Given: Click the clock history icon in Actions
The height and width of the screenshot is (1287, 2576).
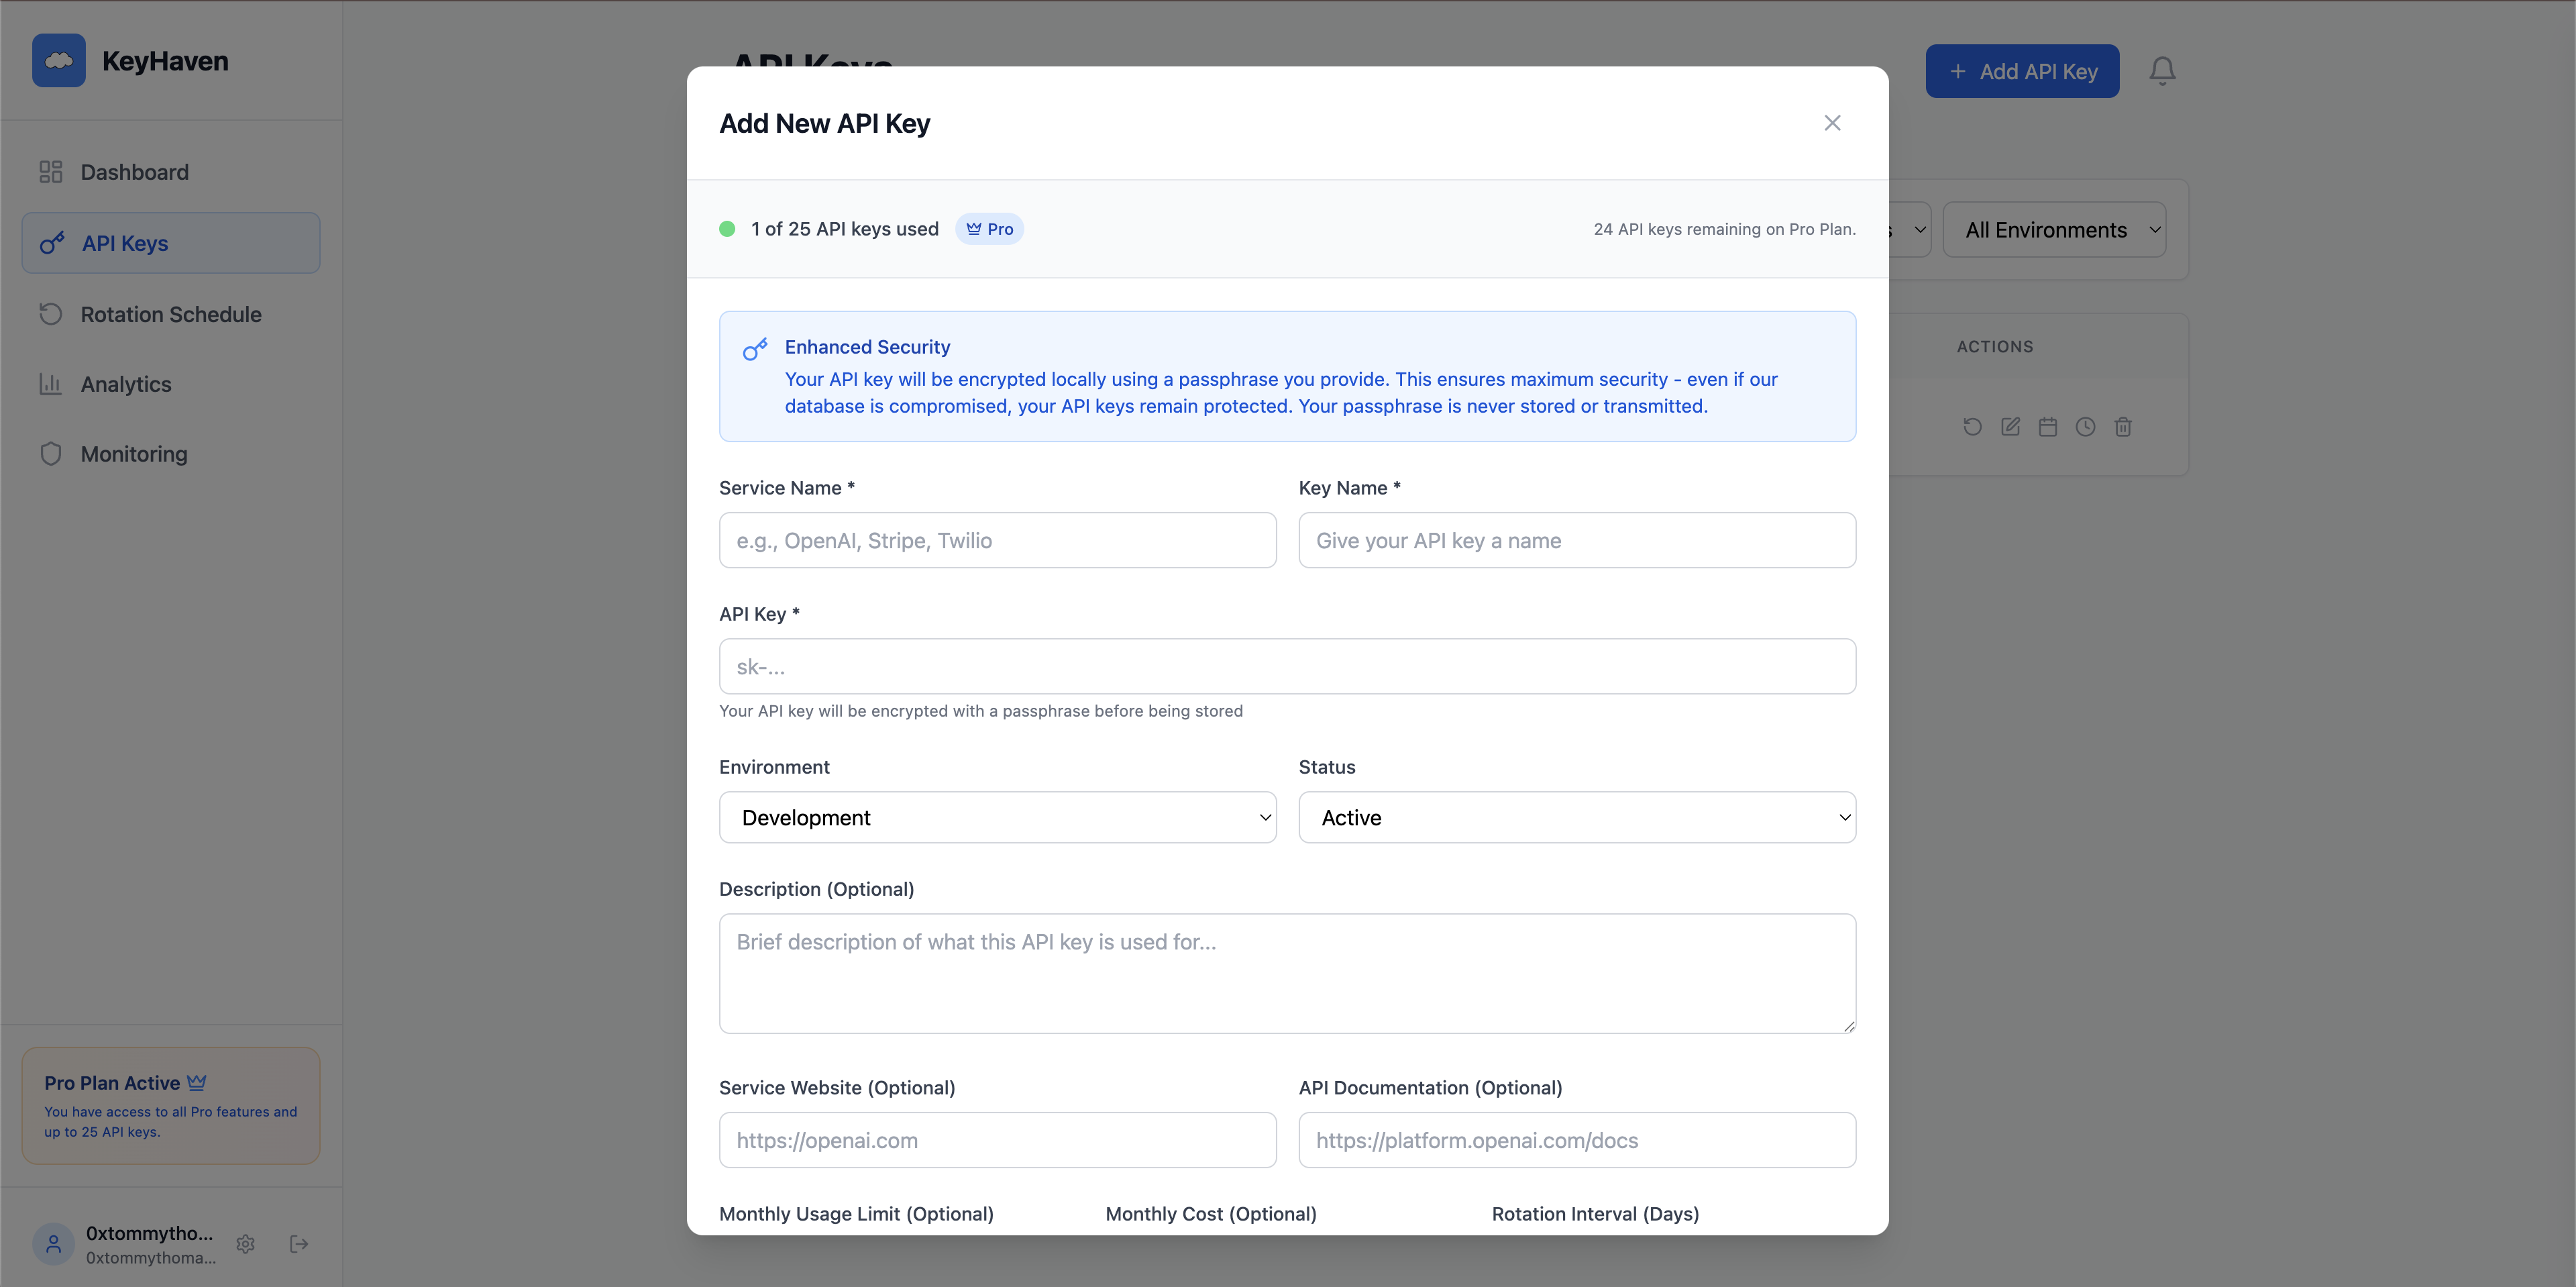Looking at the screenshot, I should (2085, 427).
